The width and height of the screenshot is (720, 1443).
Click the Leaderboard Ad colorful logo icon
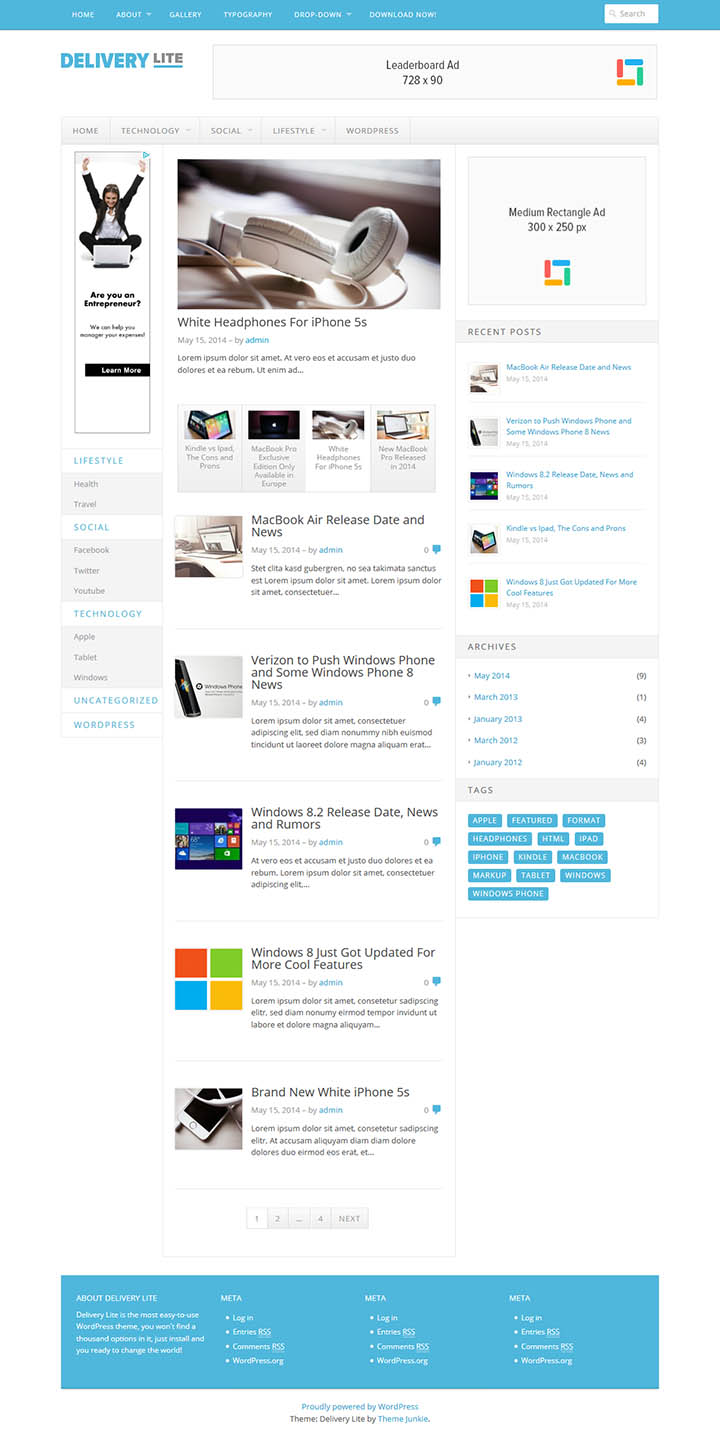[x=630, y=72]
